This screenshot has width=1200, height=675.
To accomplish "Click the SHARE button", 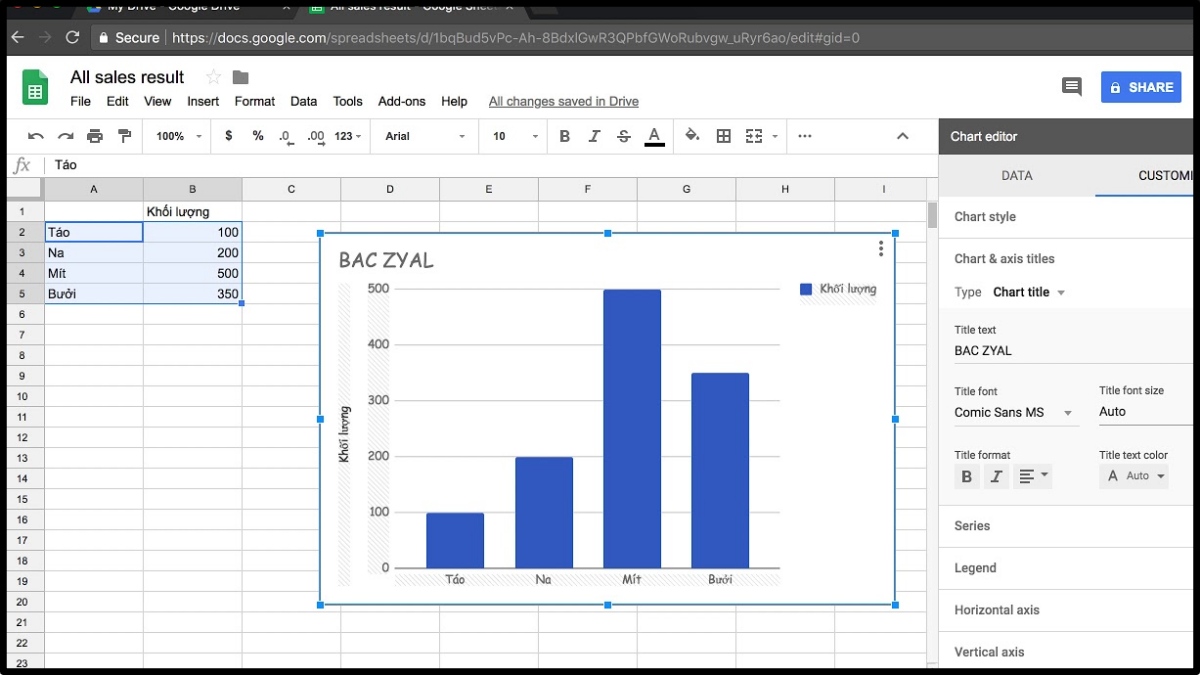I will (1141, 87).
